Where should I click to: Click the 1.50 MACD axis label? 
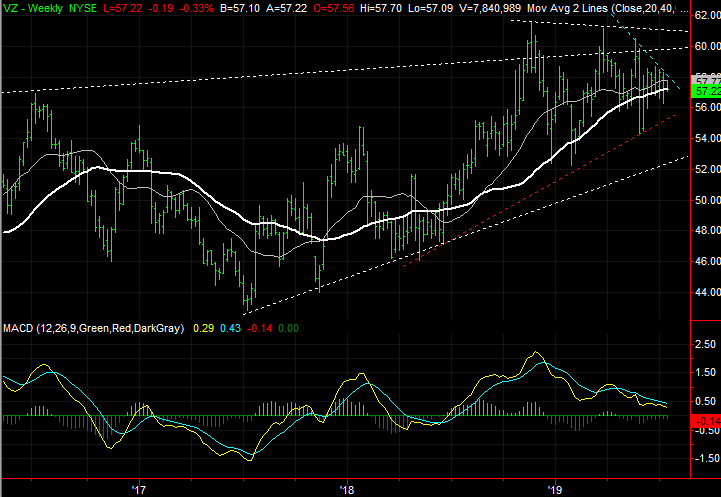pos(706,372)
